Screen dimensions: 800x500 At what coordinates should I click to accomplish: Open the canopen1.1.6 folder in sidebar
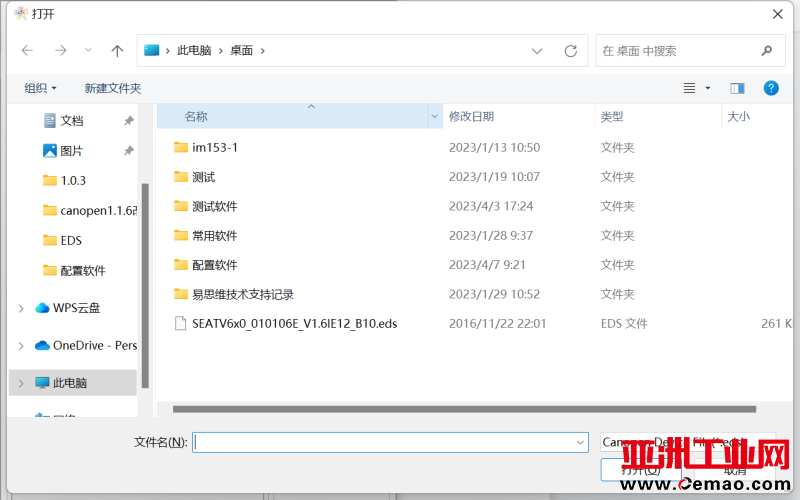click(x=90, y=210)
